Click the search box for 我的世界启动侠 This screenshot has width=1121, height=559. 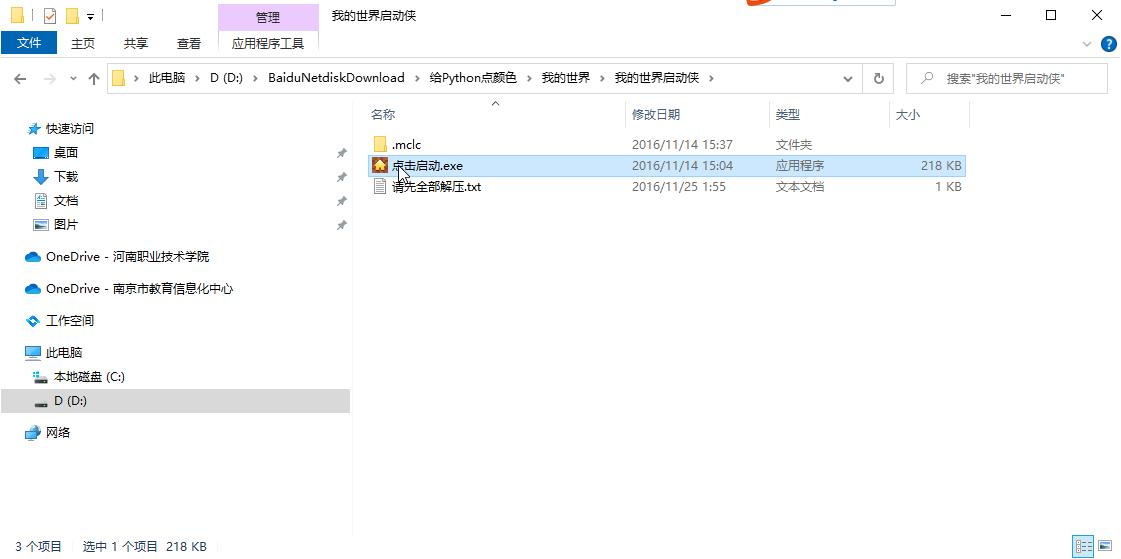(x=1007, y=79)
